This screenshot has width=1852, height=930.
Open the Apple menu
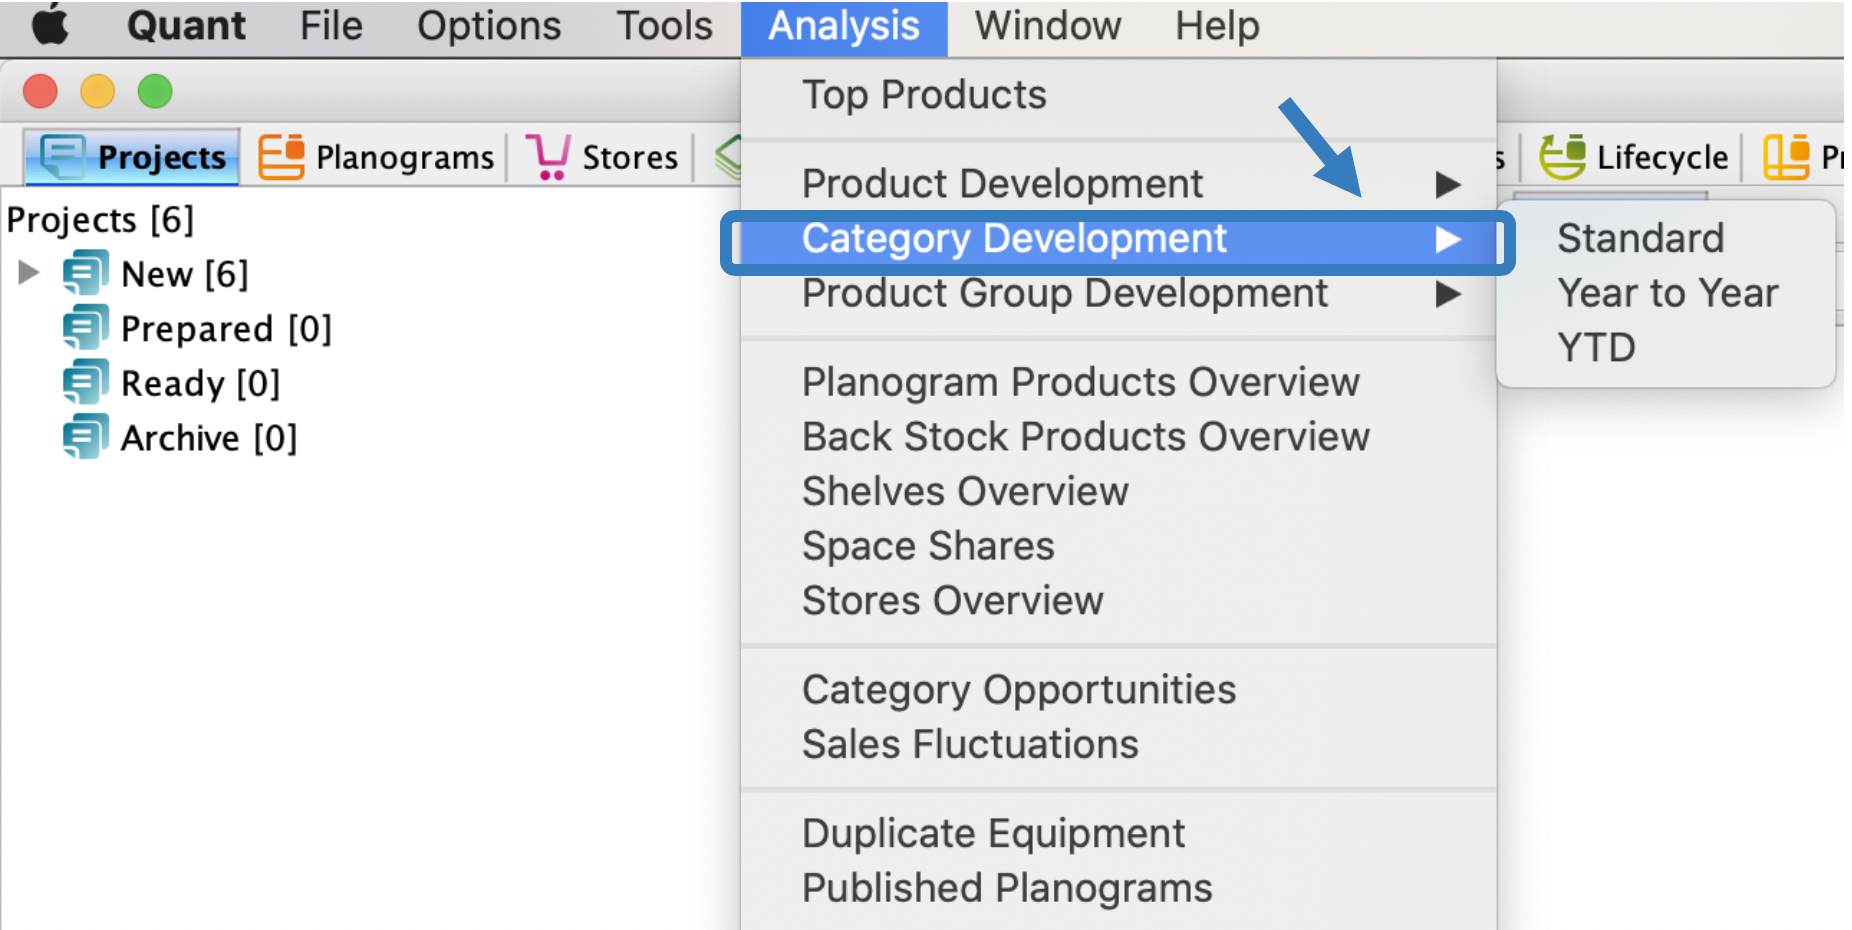[x=50, y=26]
